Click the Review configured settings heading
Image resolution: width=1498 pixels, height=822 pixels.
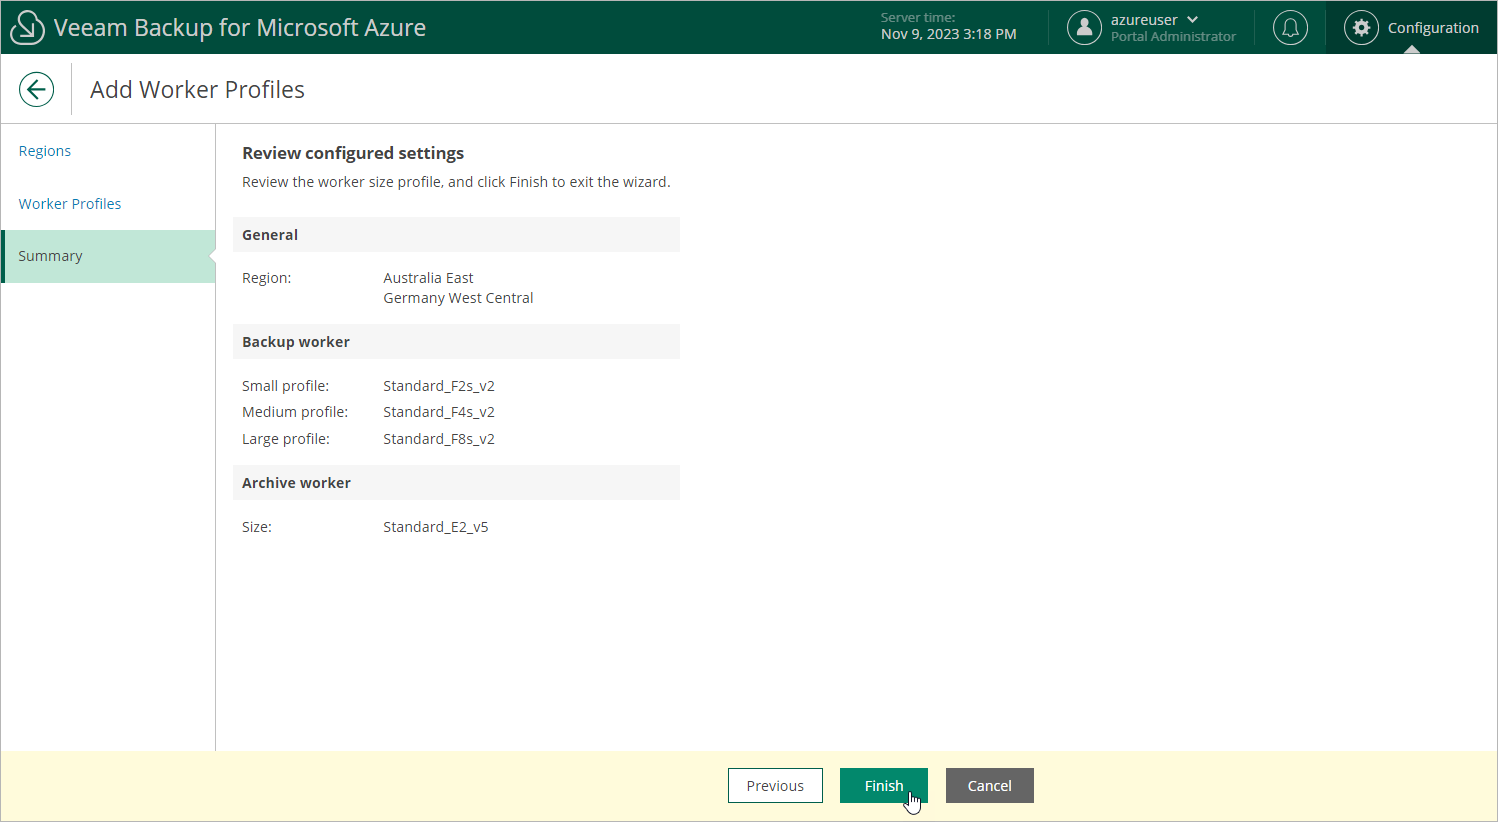[353, 153]
